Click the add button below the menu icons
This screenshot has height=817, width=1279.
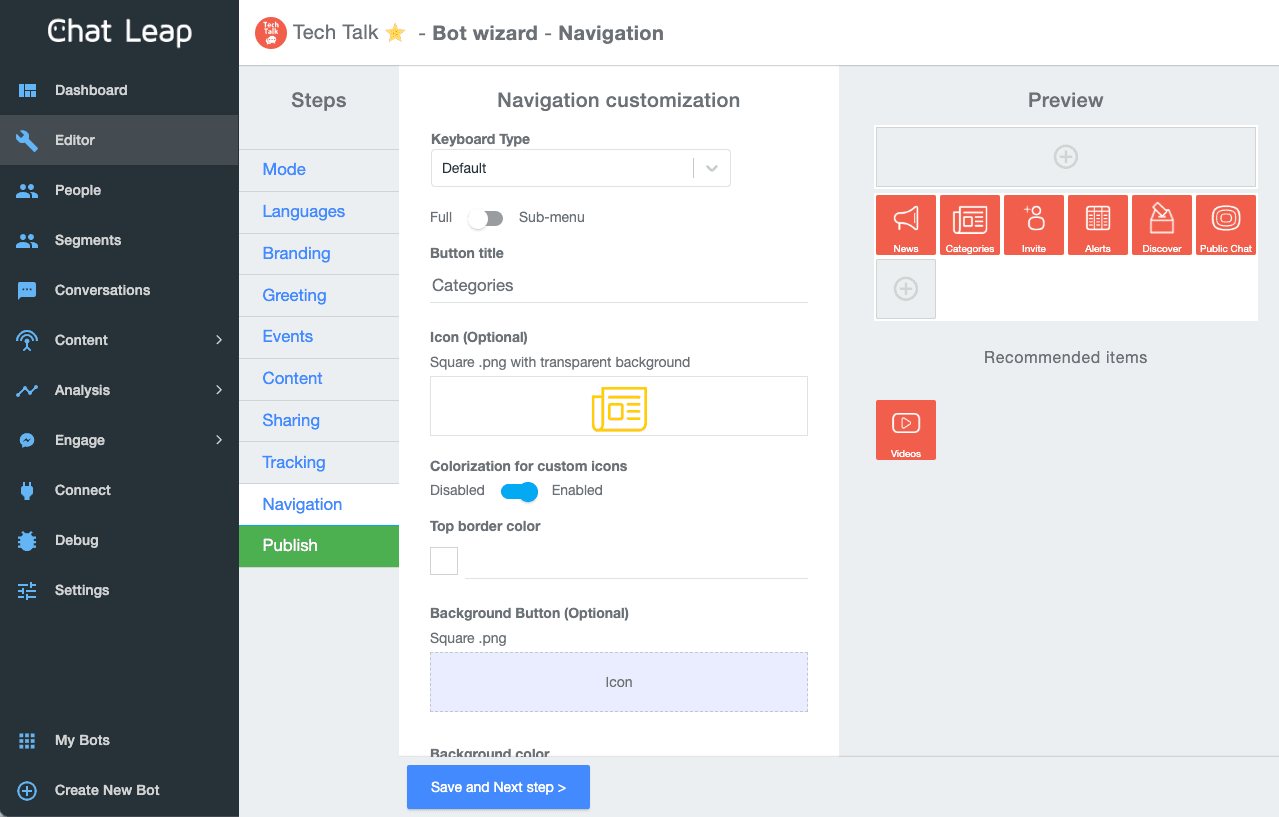point(905,288)
